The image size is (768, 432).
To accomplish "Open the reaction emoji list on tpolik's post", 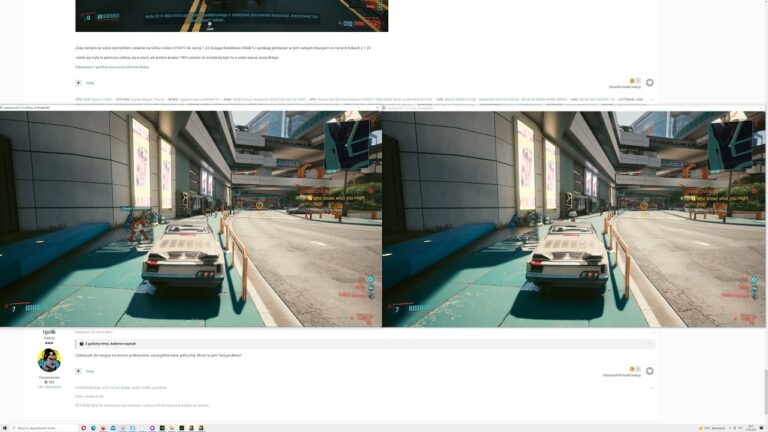I will pos(635,369).
